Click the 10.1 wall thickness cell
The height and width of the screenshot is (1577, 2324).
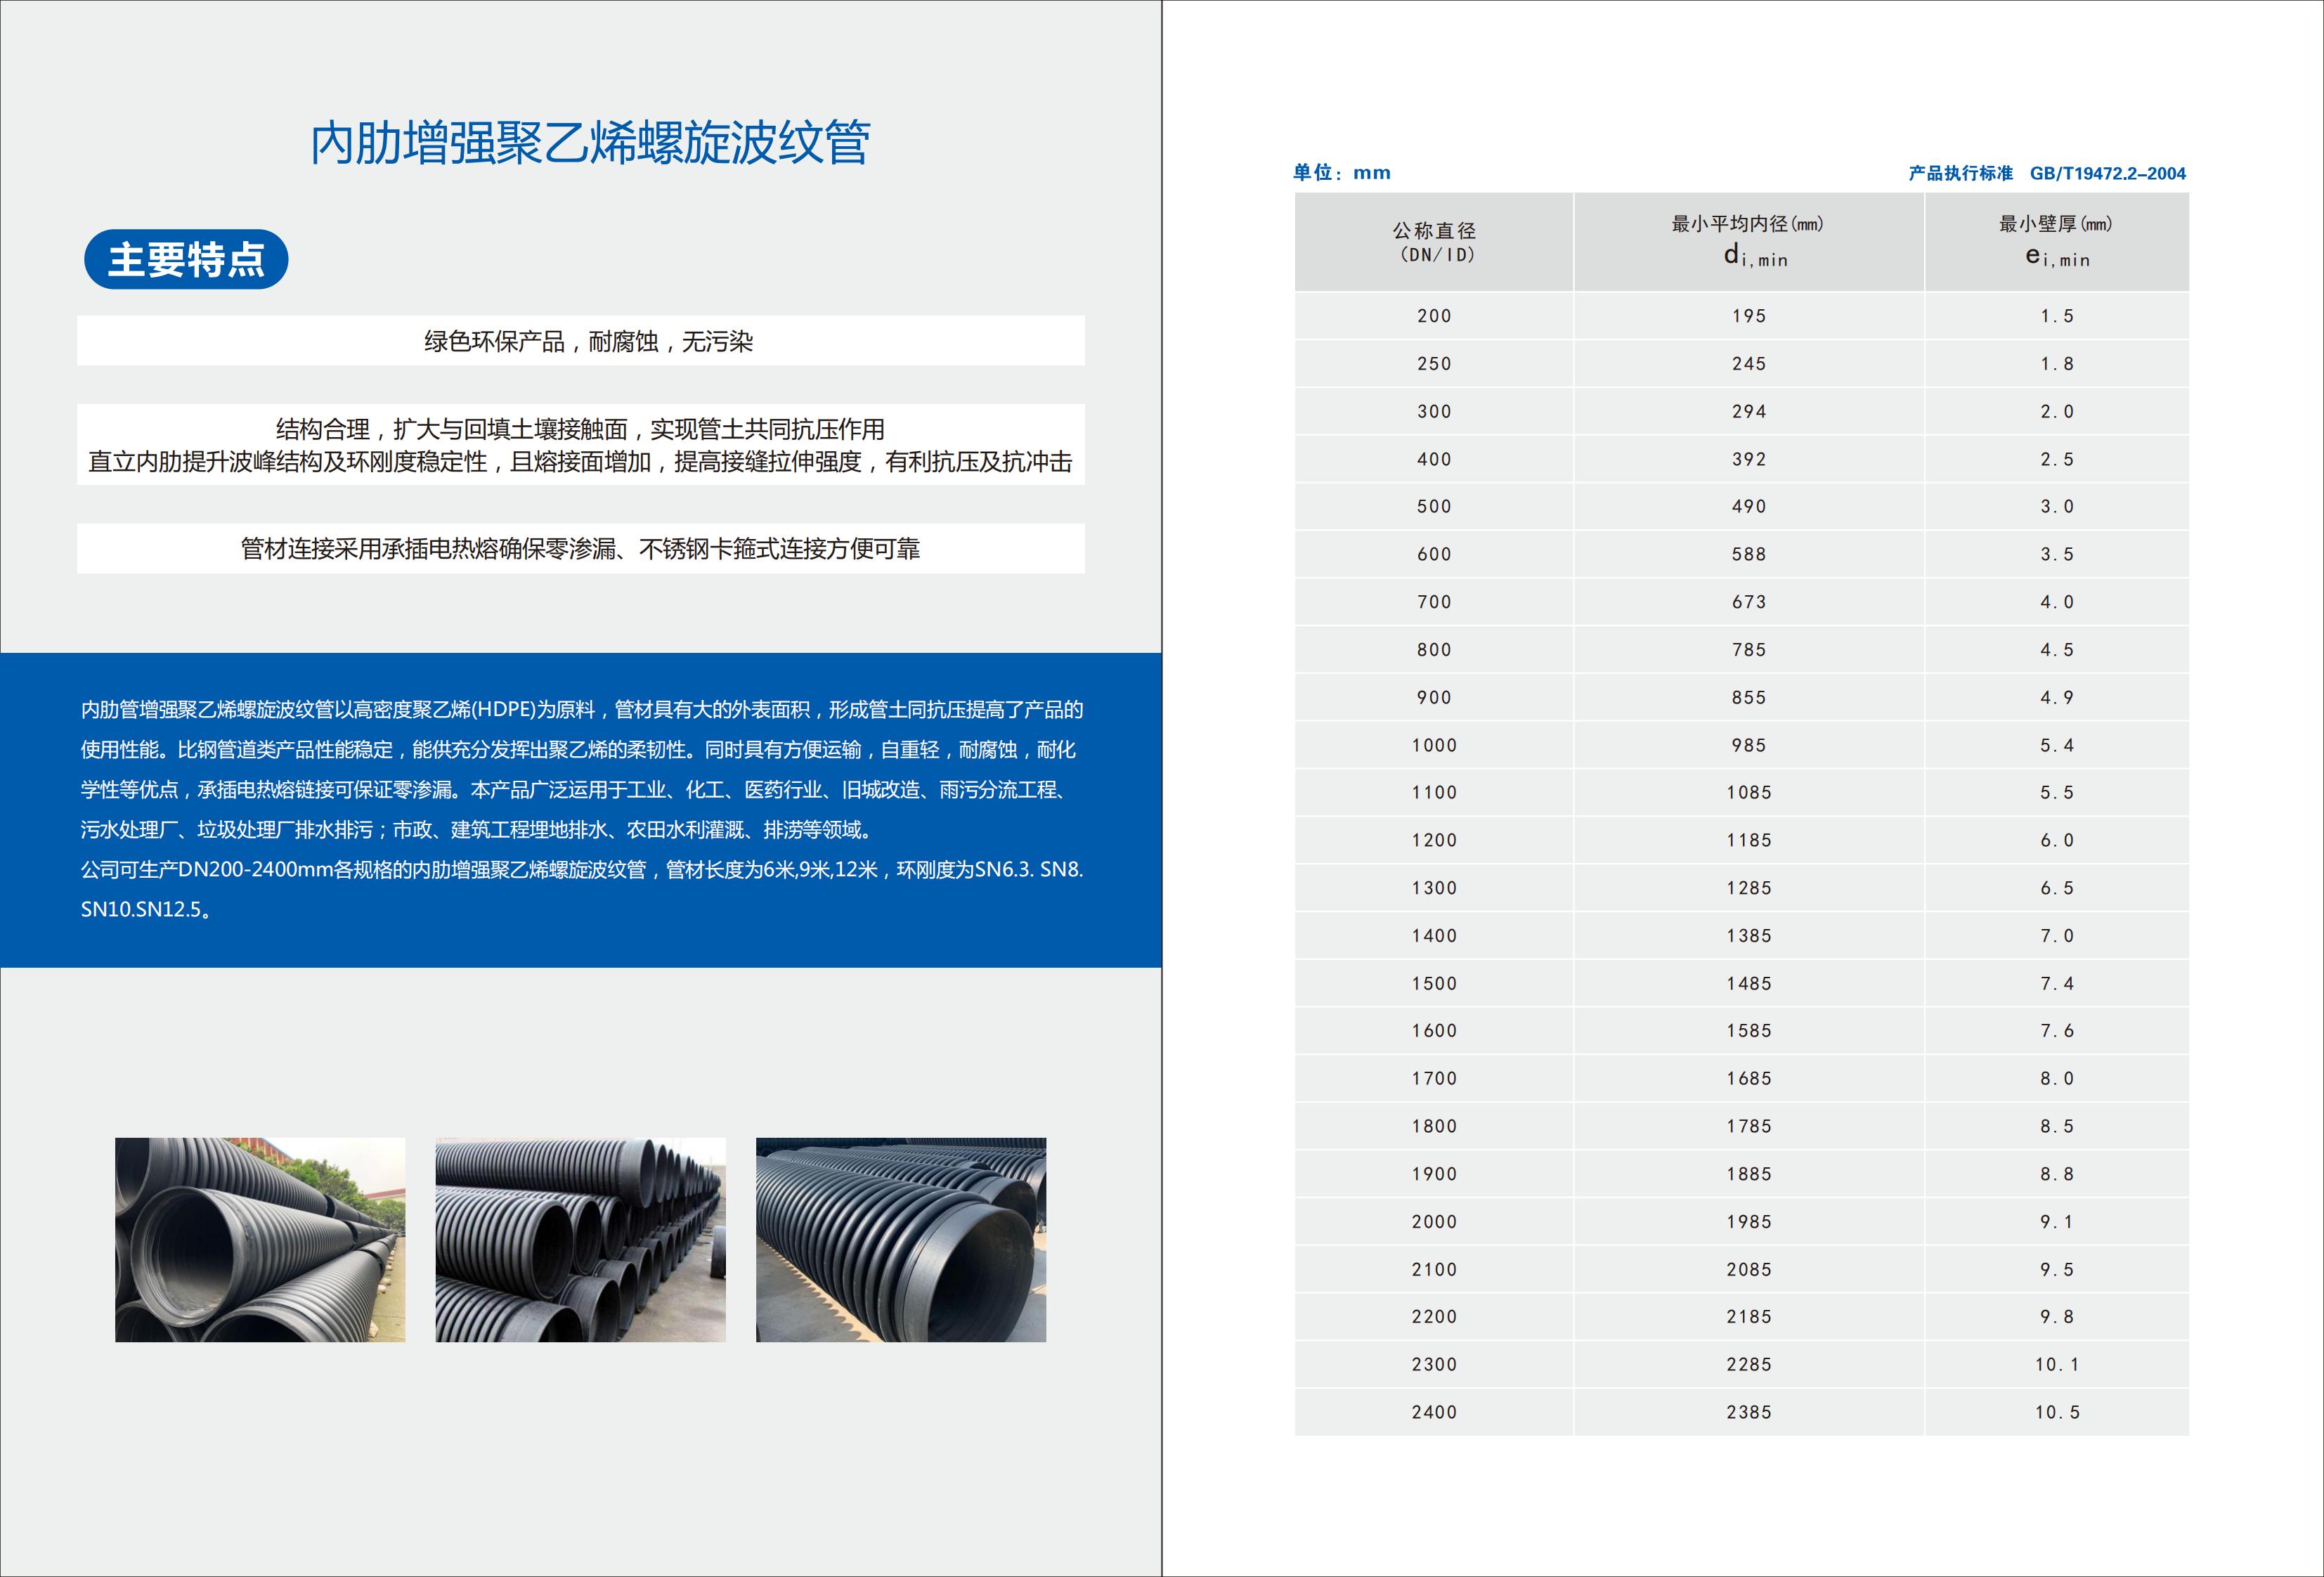tap(2056, 1365)
